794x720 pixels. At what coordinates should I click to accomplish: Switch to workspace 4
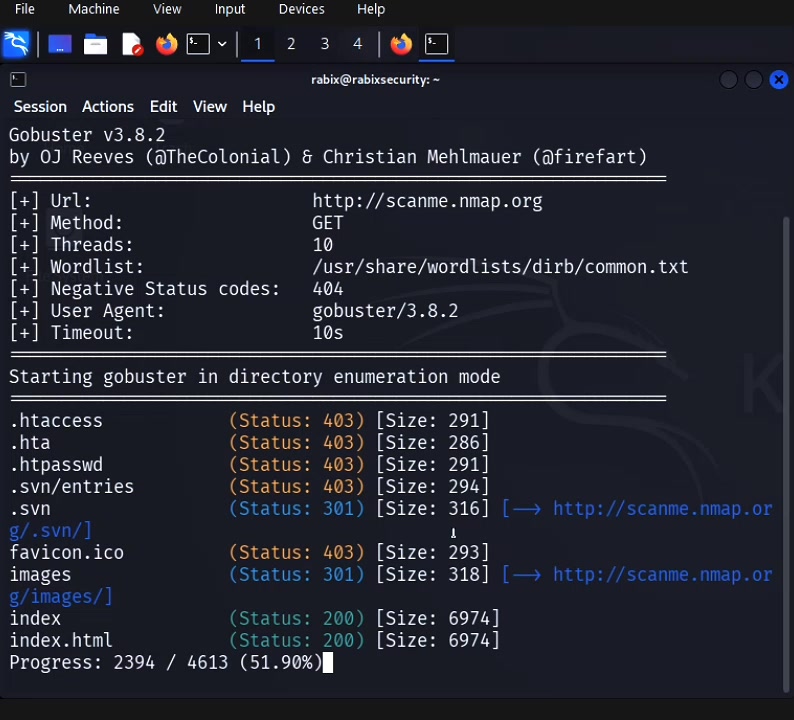(x=358, y=44)
